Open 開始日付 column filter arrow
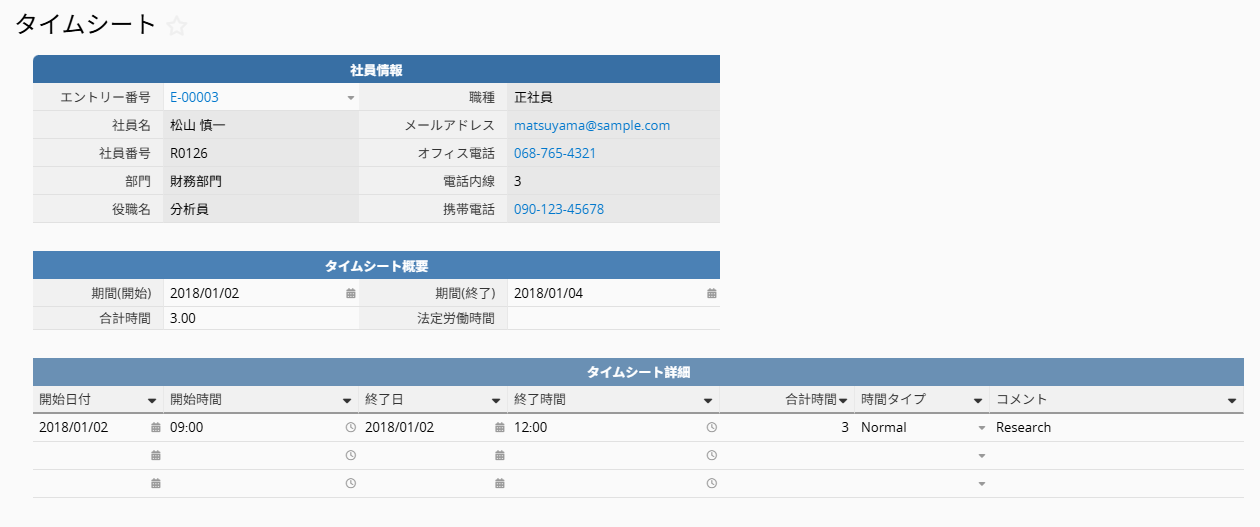 click(x=152, y=400)
